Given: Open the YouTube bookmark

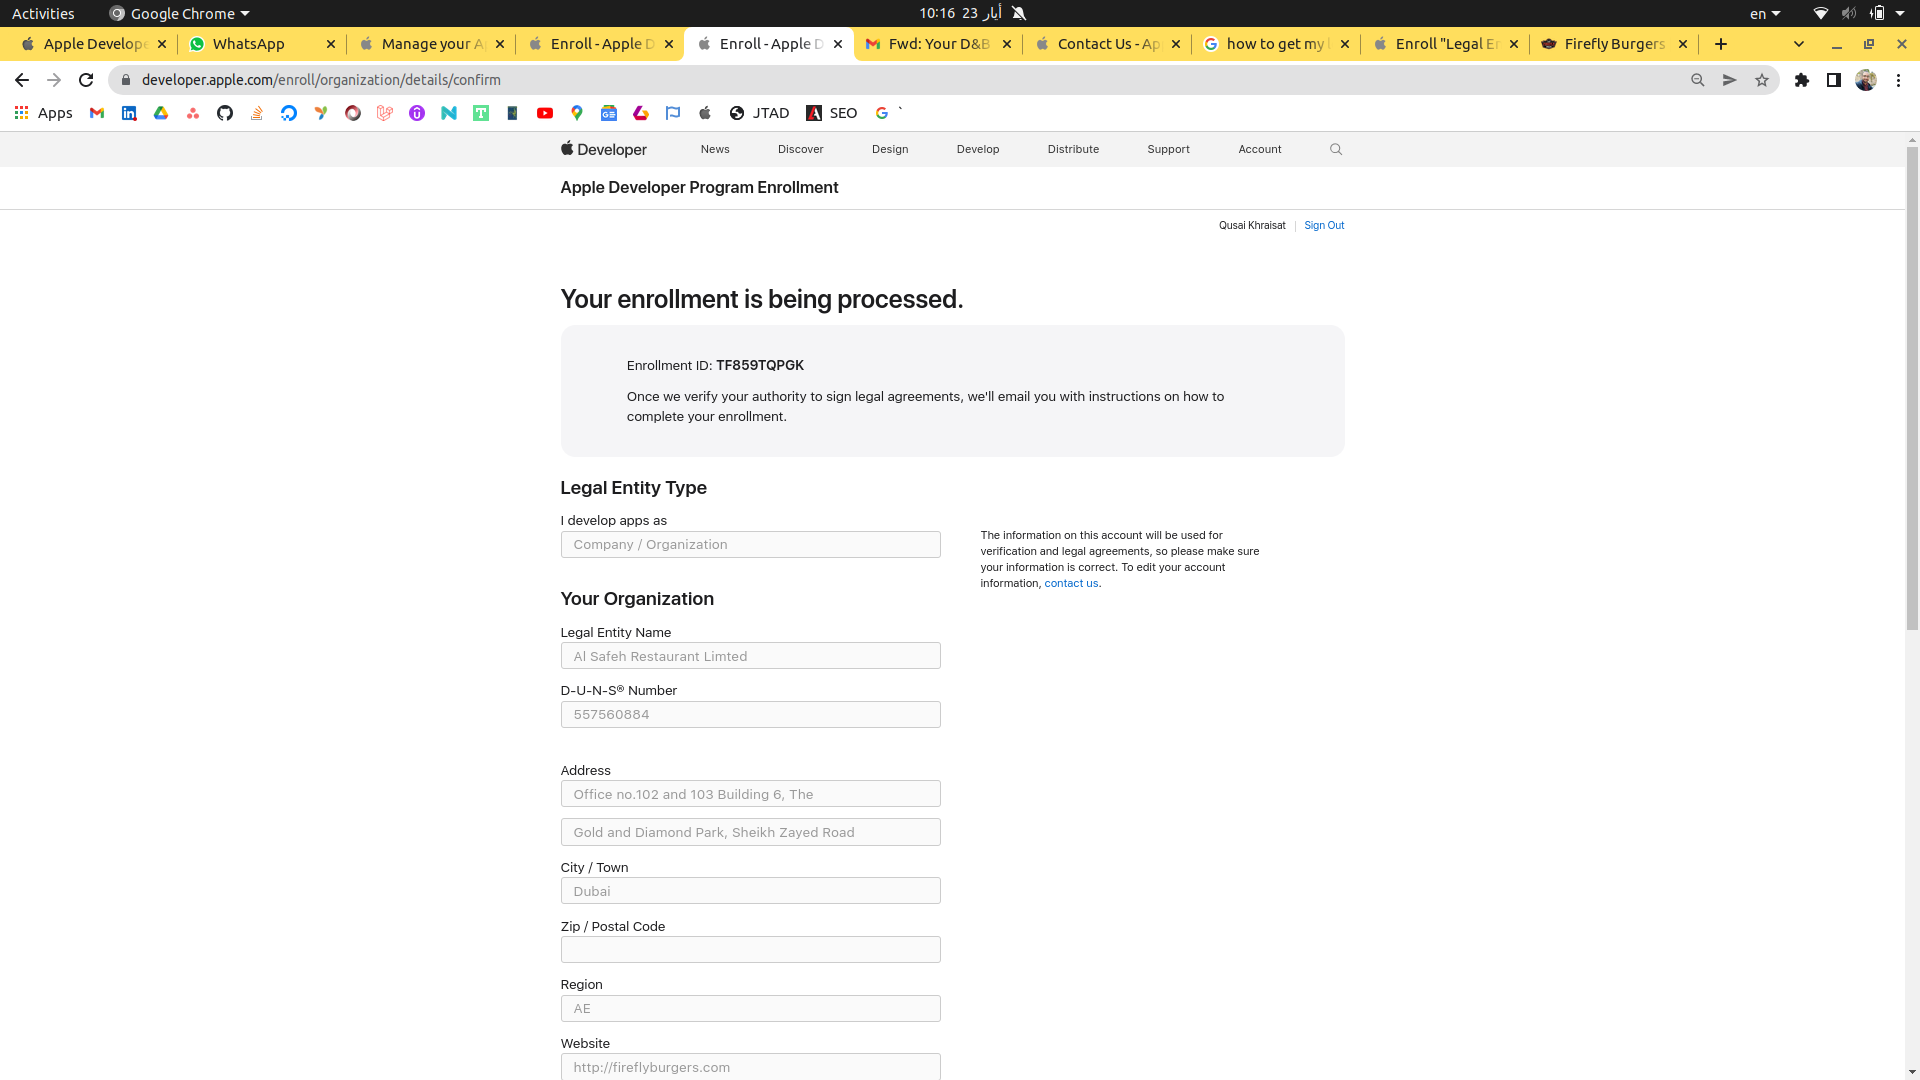Looking at the screenshot, I should coord(545,113).
